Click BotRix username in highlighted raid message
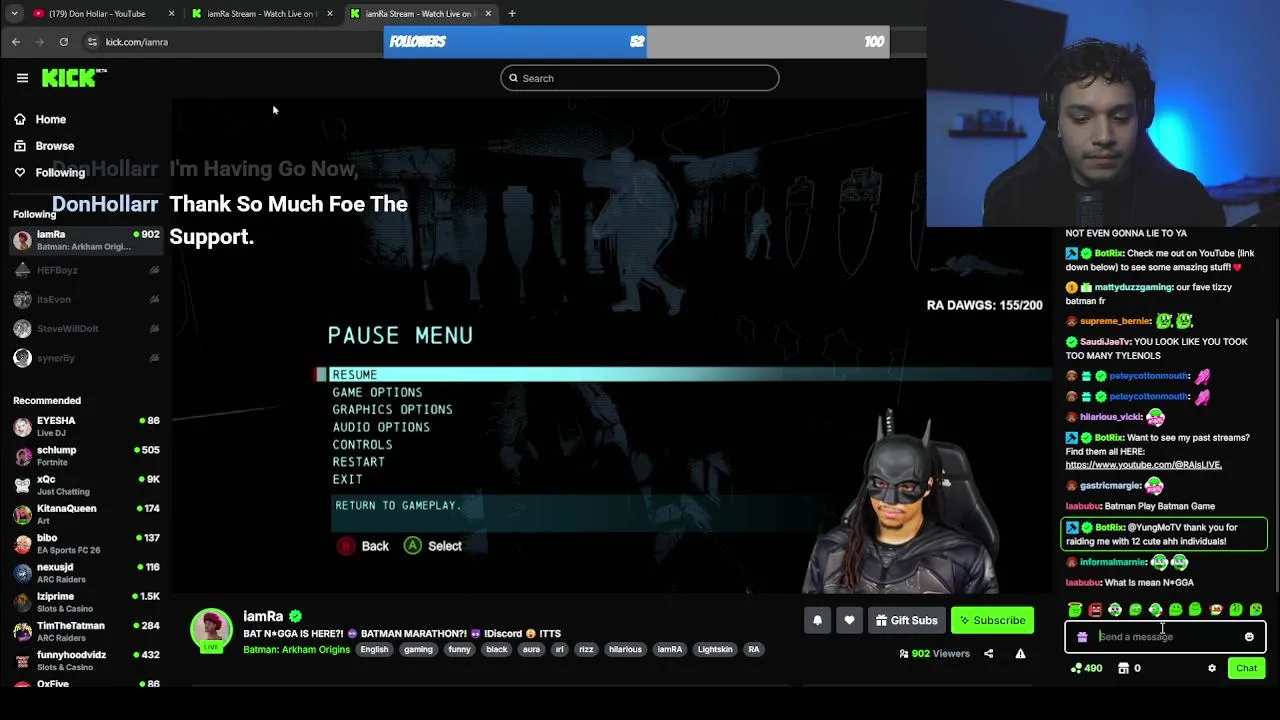This screenshot has width=1280, height=720. (x=1109, y=527)
